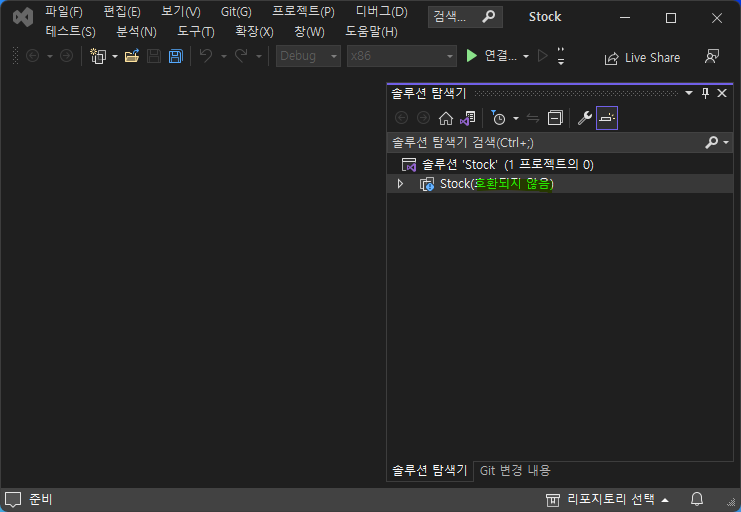The width and height of the screenshot is (741, 512).
Task: Open the 파일(F) menu
Action: (x=64, y=12)
